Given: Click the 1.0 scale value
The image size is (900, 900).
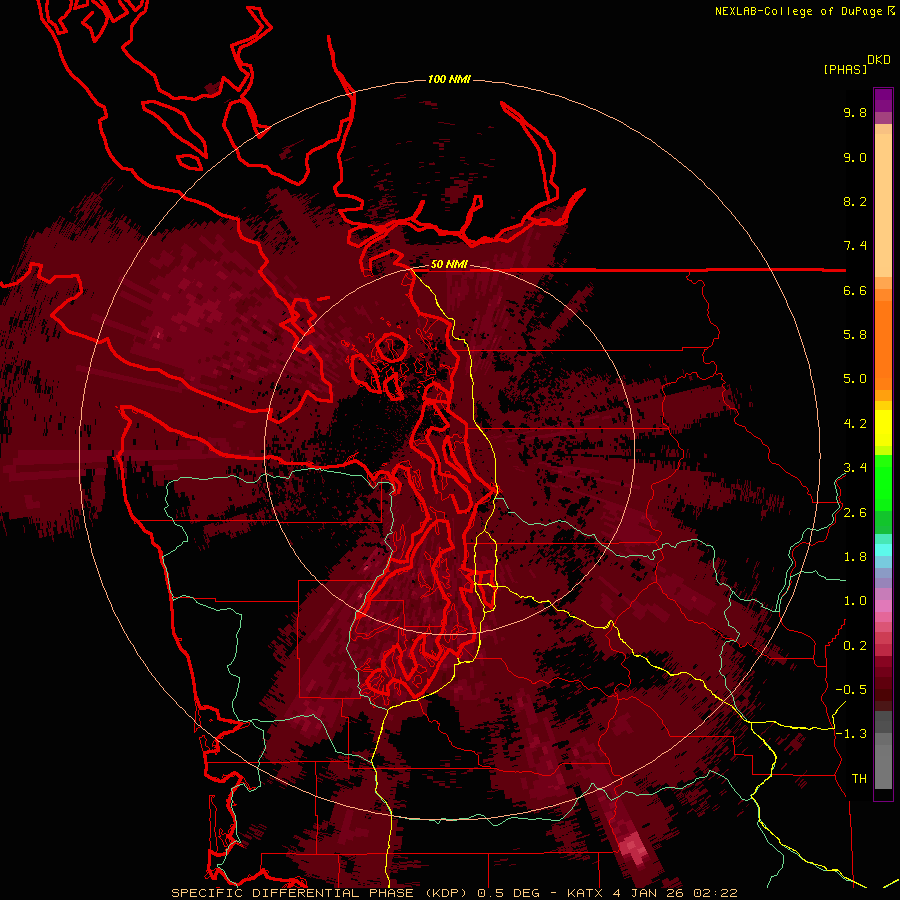Looking at the screenshot, I should (855, 601).
